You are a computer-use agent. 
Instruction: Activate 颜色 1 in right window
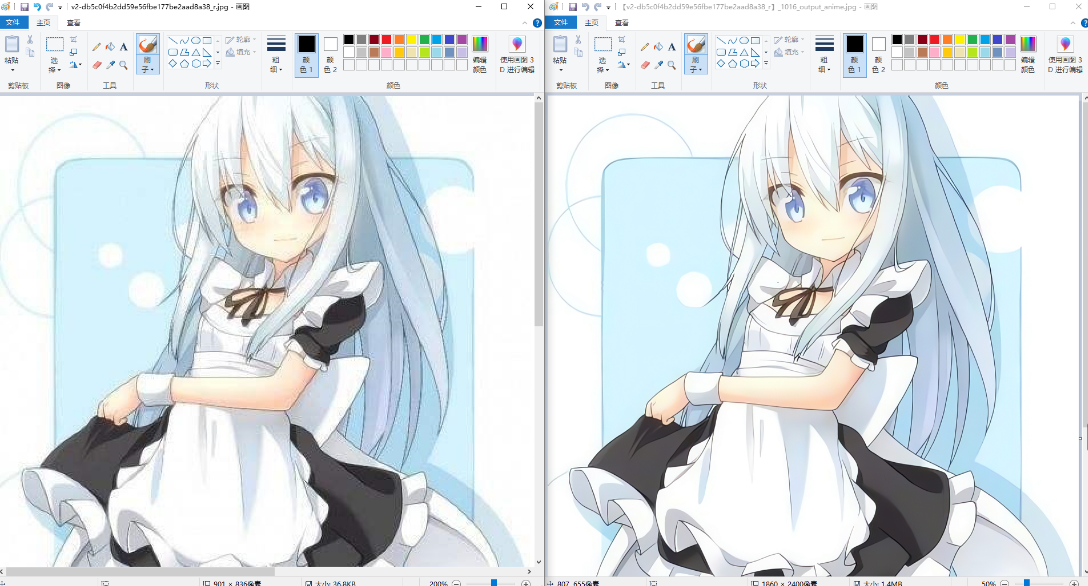(854, 52)
